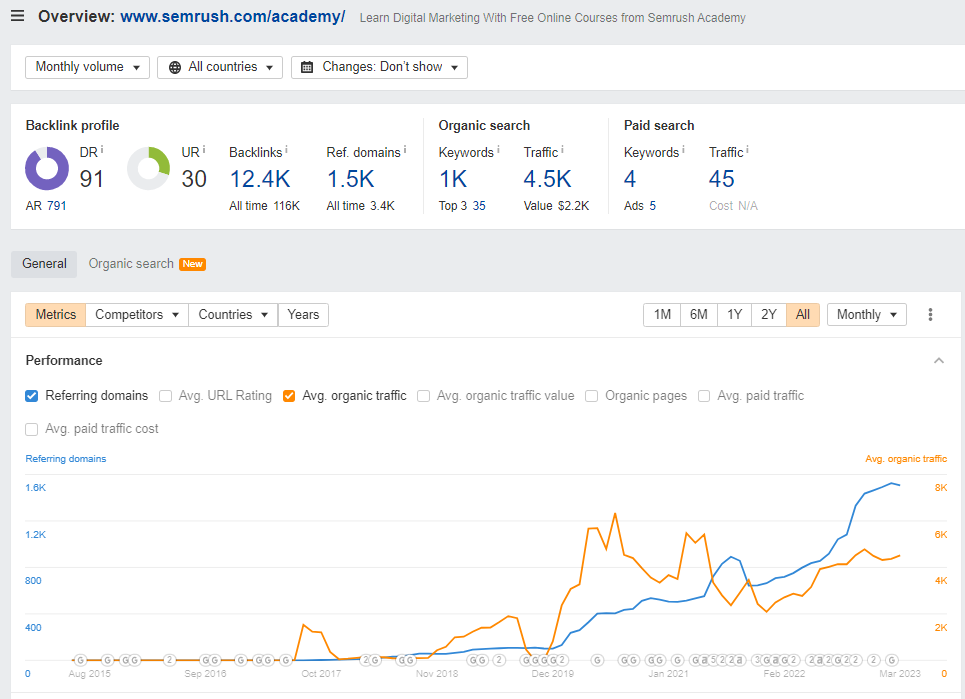Expand the Competitors dropdown

point(137,314)
